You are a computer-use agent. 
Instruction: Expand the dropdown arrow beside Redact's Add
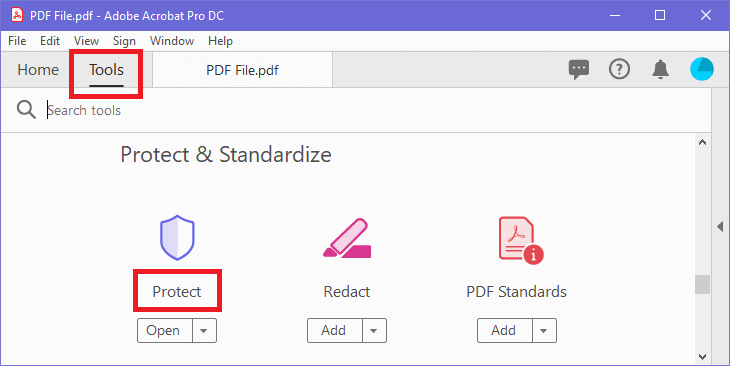(374, 331)
